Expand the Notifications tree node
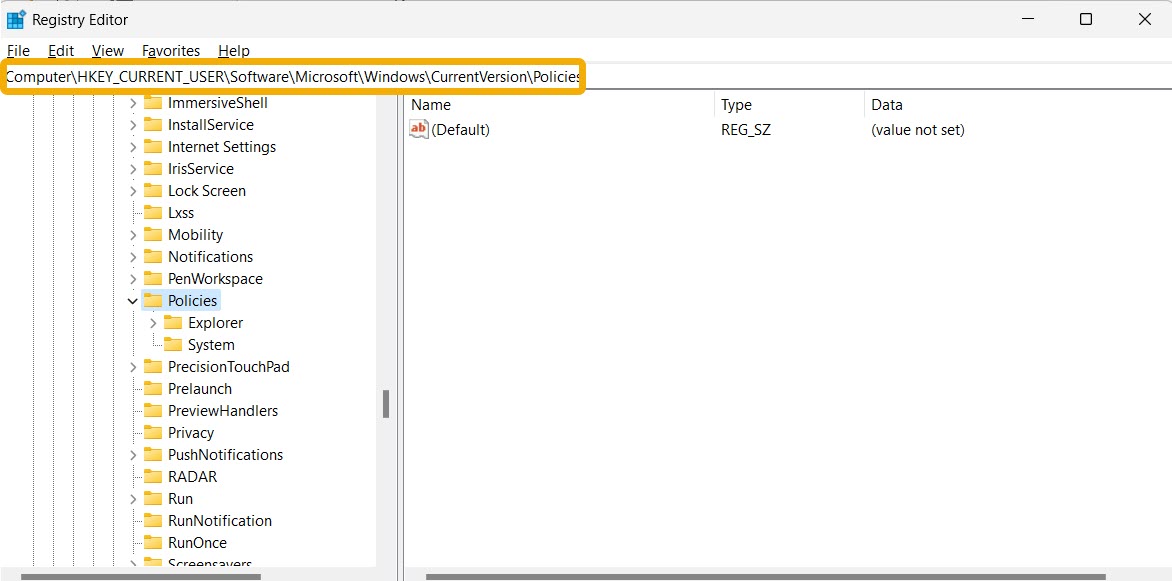This screenshot has height=581, width=1172. [132, 256]
